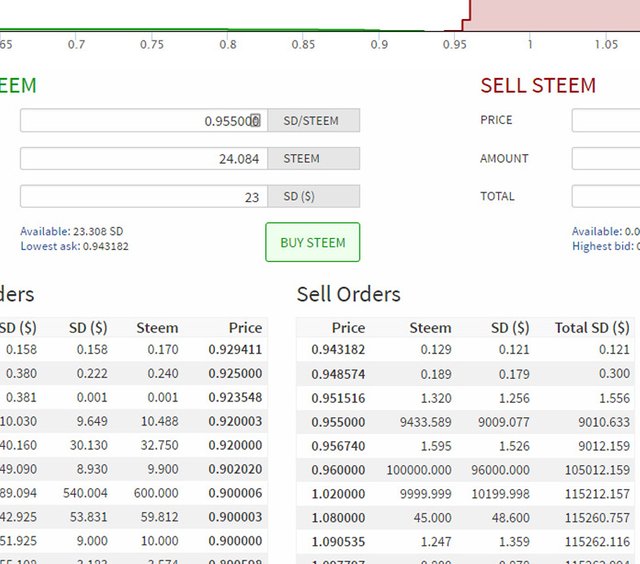Focus the buy amount field showing 24.084
This screenshot has width=640, height=564.
144,158
